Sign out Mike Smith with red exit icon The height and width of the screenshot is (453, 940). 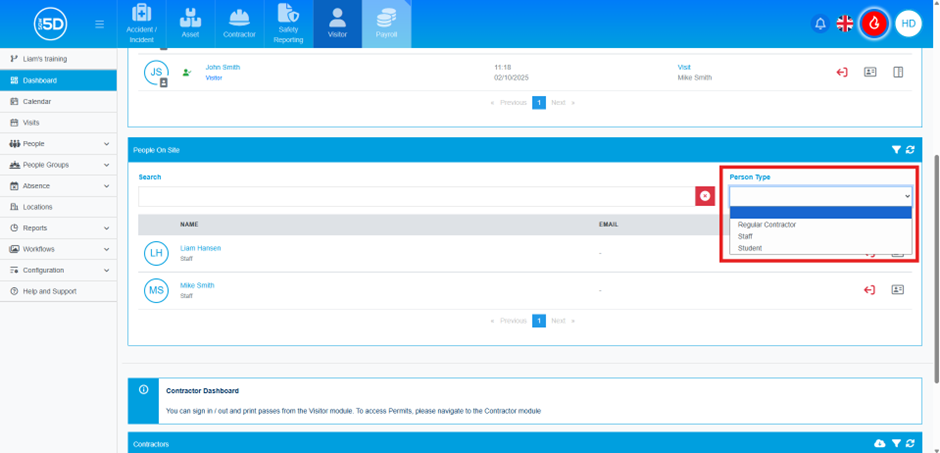click(x=869, y=290)
